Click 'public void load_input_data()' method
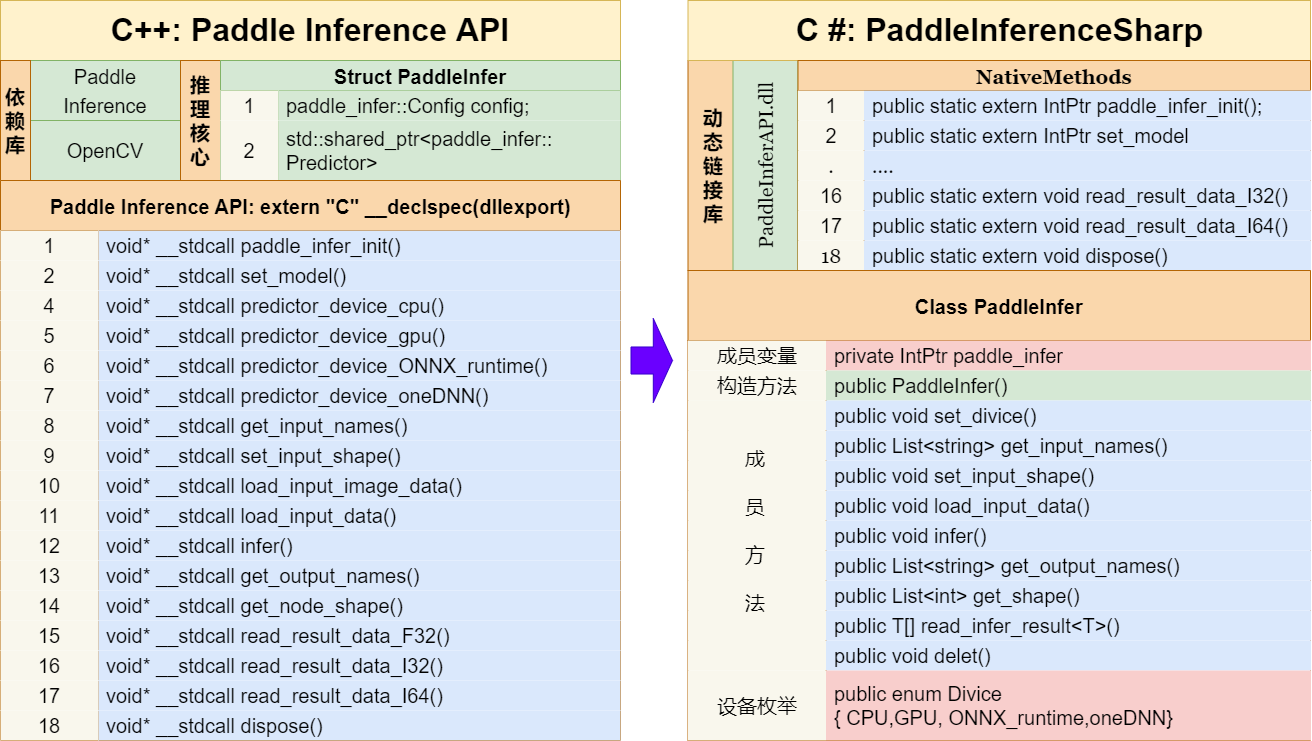Image resolution: width=1312 pixels, height=741 pixels. [x=1068, y=506]
